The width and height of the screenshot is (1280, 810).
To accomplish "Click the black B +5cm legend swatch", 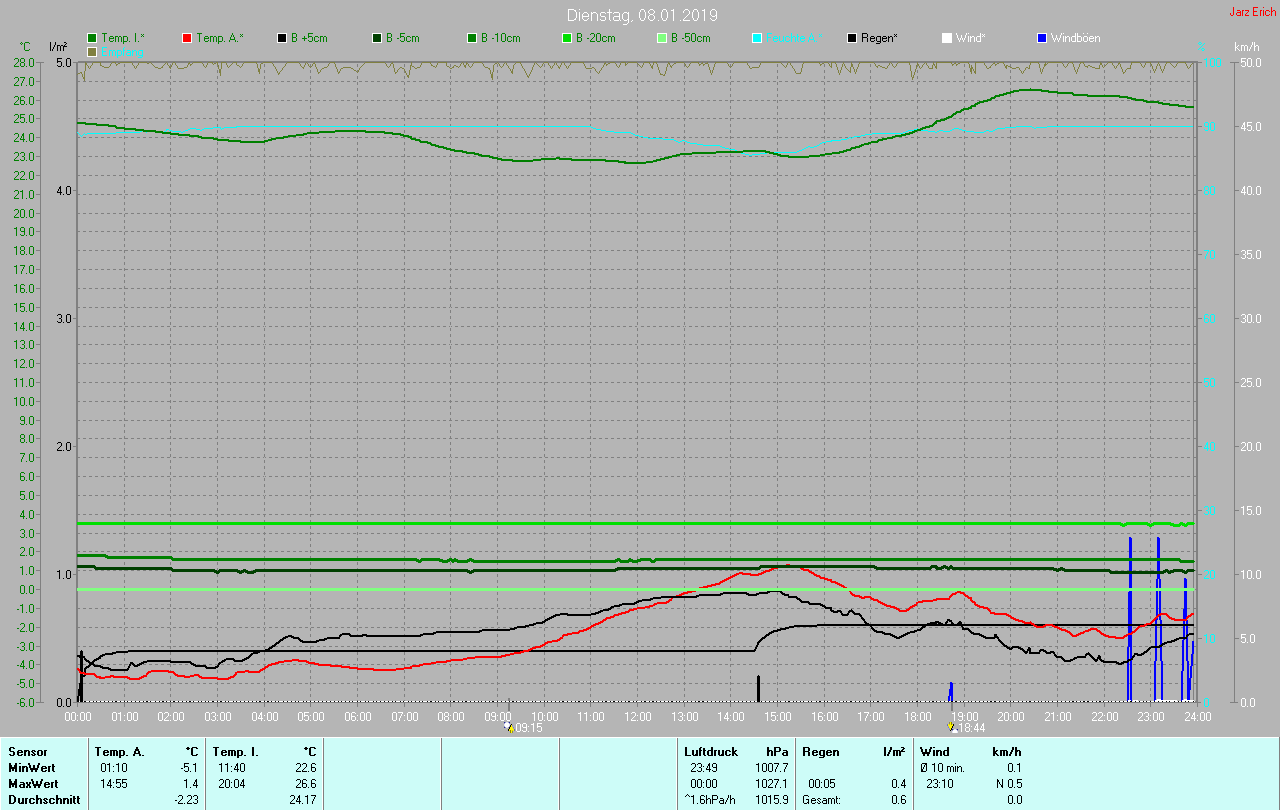I will coord(282,38).
